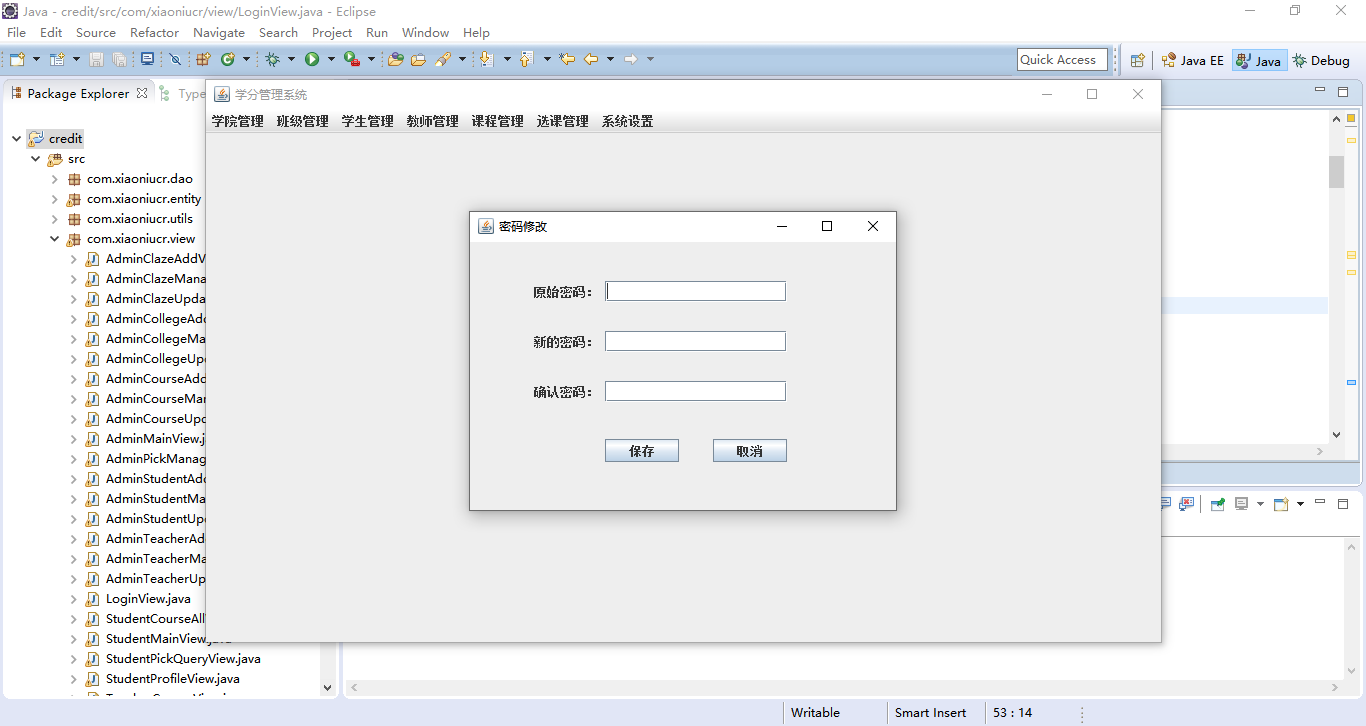The image size is (1366, 726).
Task: Expand the com.xiaoniucr.dao package
Action: point(55,179)
